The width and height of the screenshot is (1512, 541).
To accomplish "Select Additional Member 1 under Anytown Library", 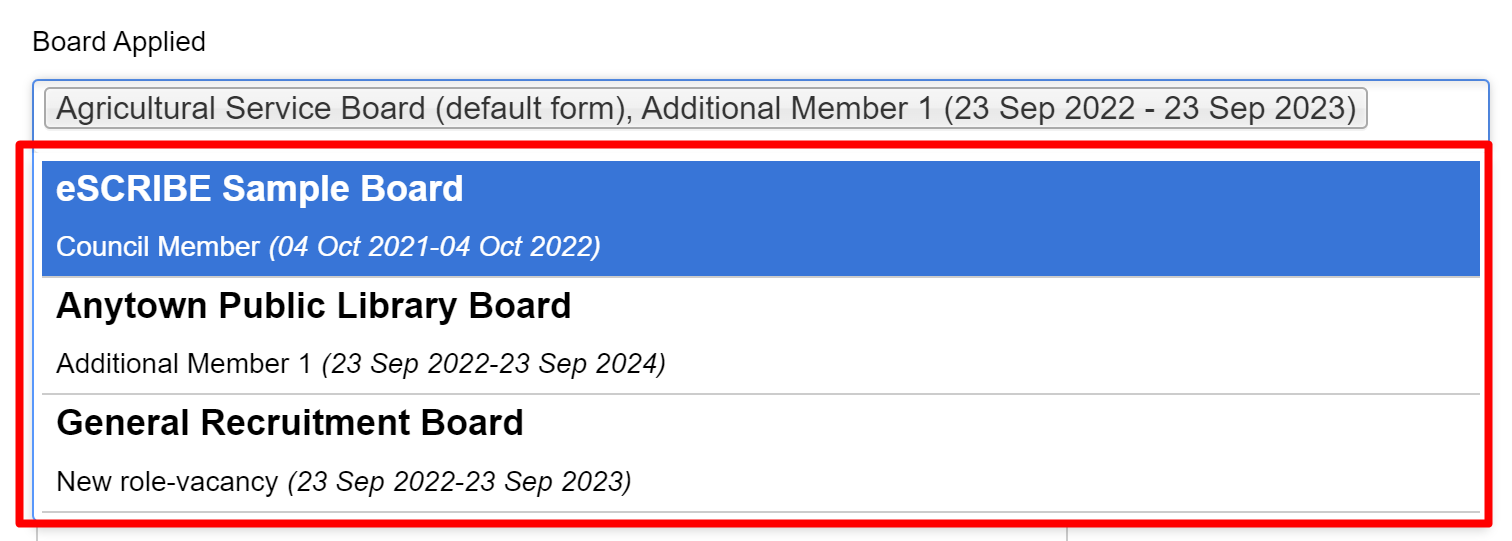I will [184, 364].
